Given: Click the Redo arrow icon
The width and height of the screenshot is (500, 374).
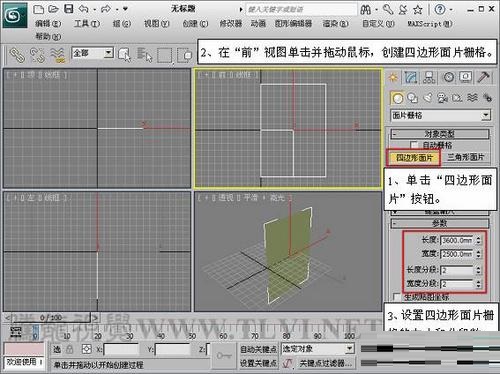Looking at the screenshot, I should 106,9.
